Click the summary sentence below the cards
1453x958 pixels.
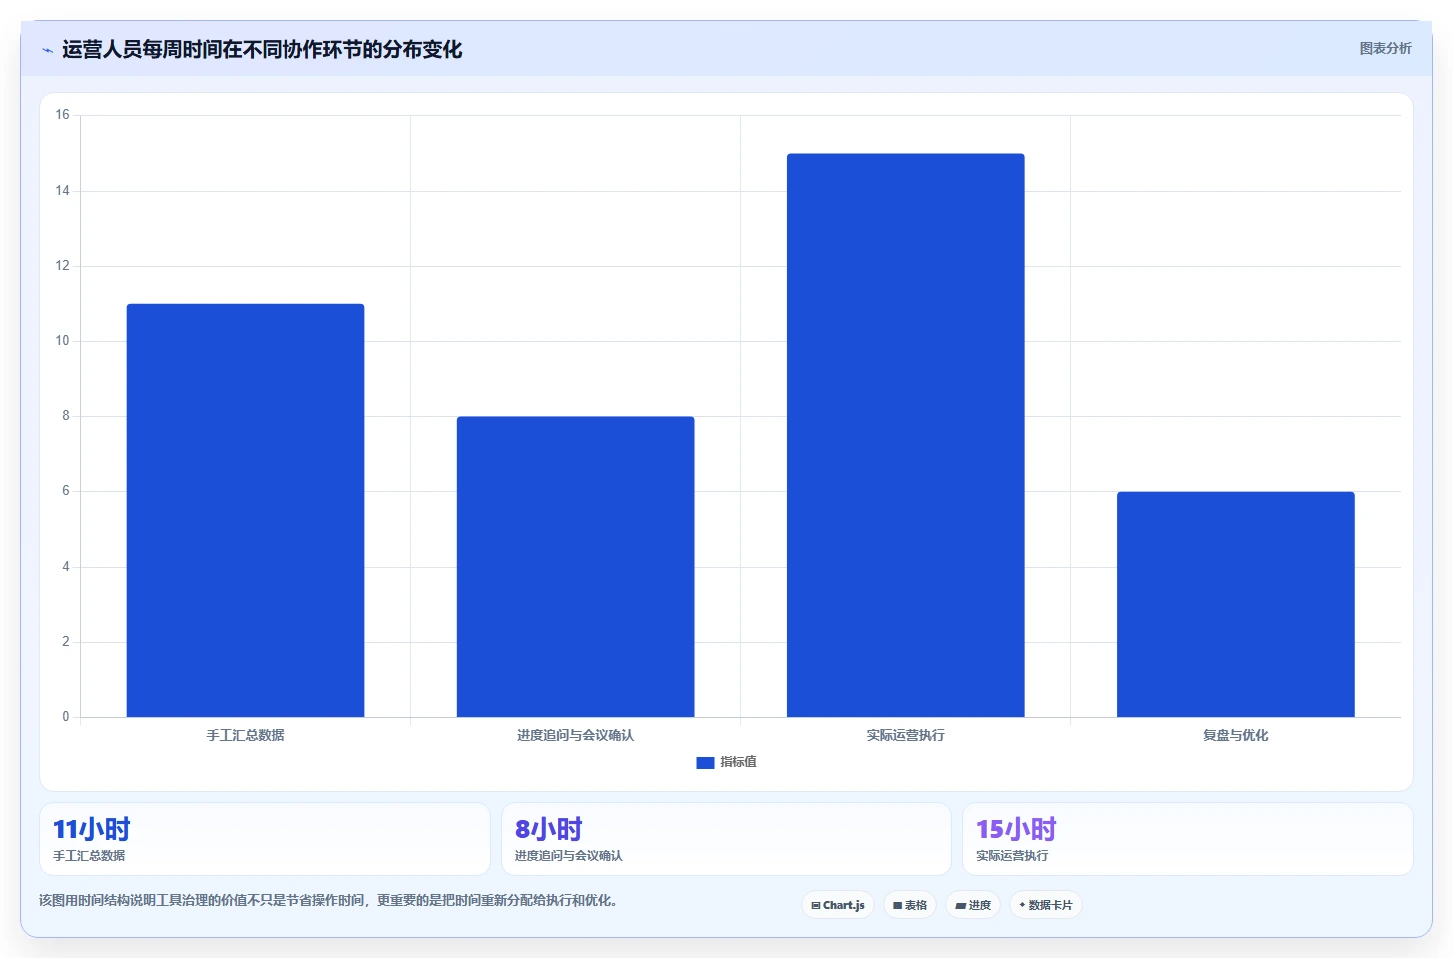[x=328, y=900]
